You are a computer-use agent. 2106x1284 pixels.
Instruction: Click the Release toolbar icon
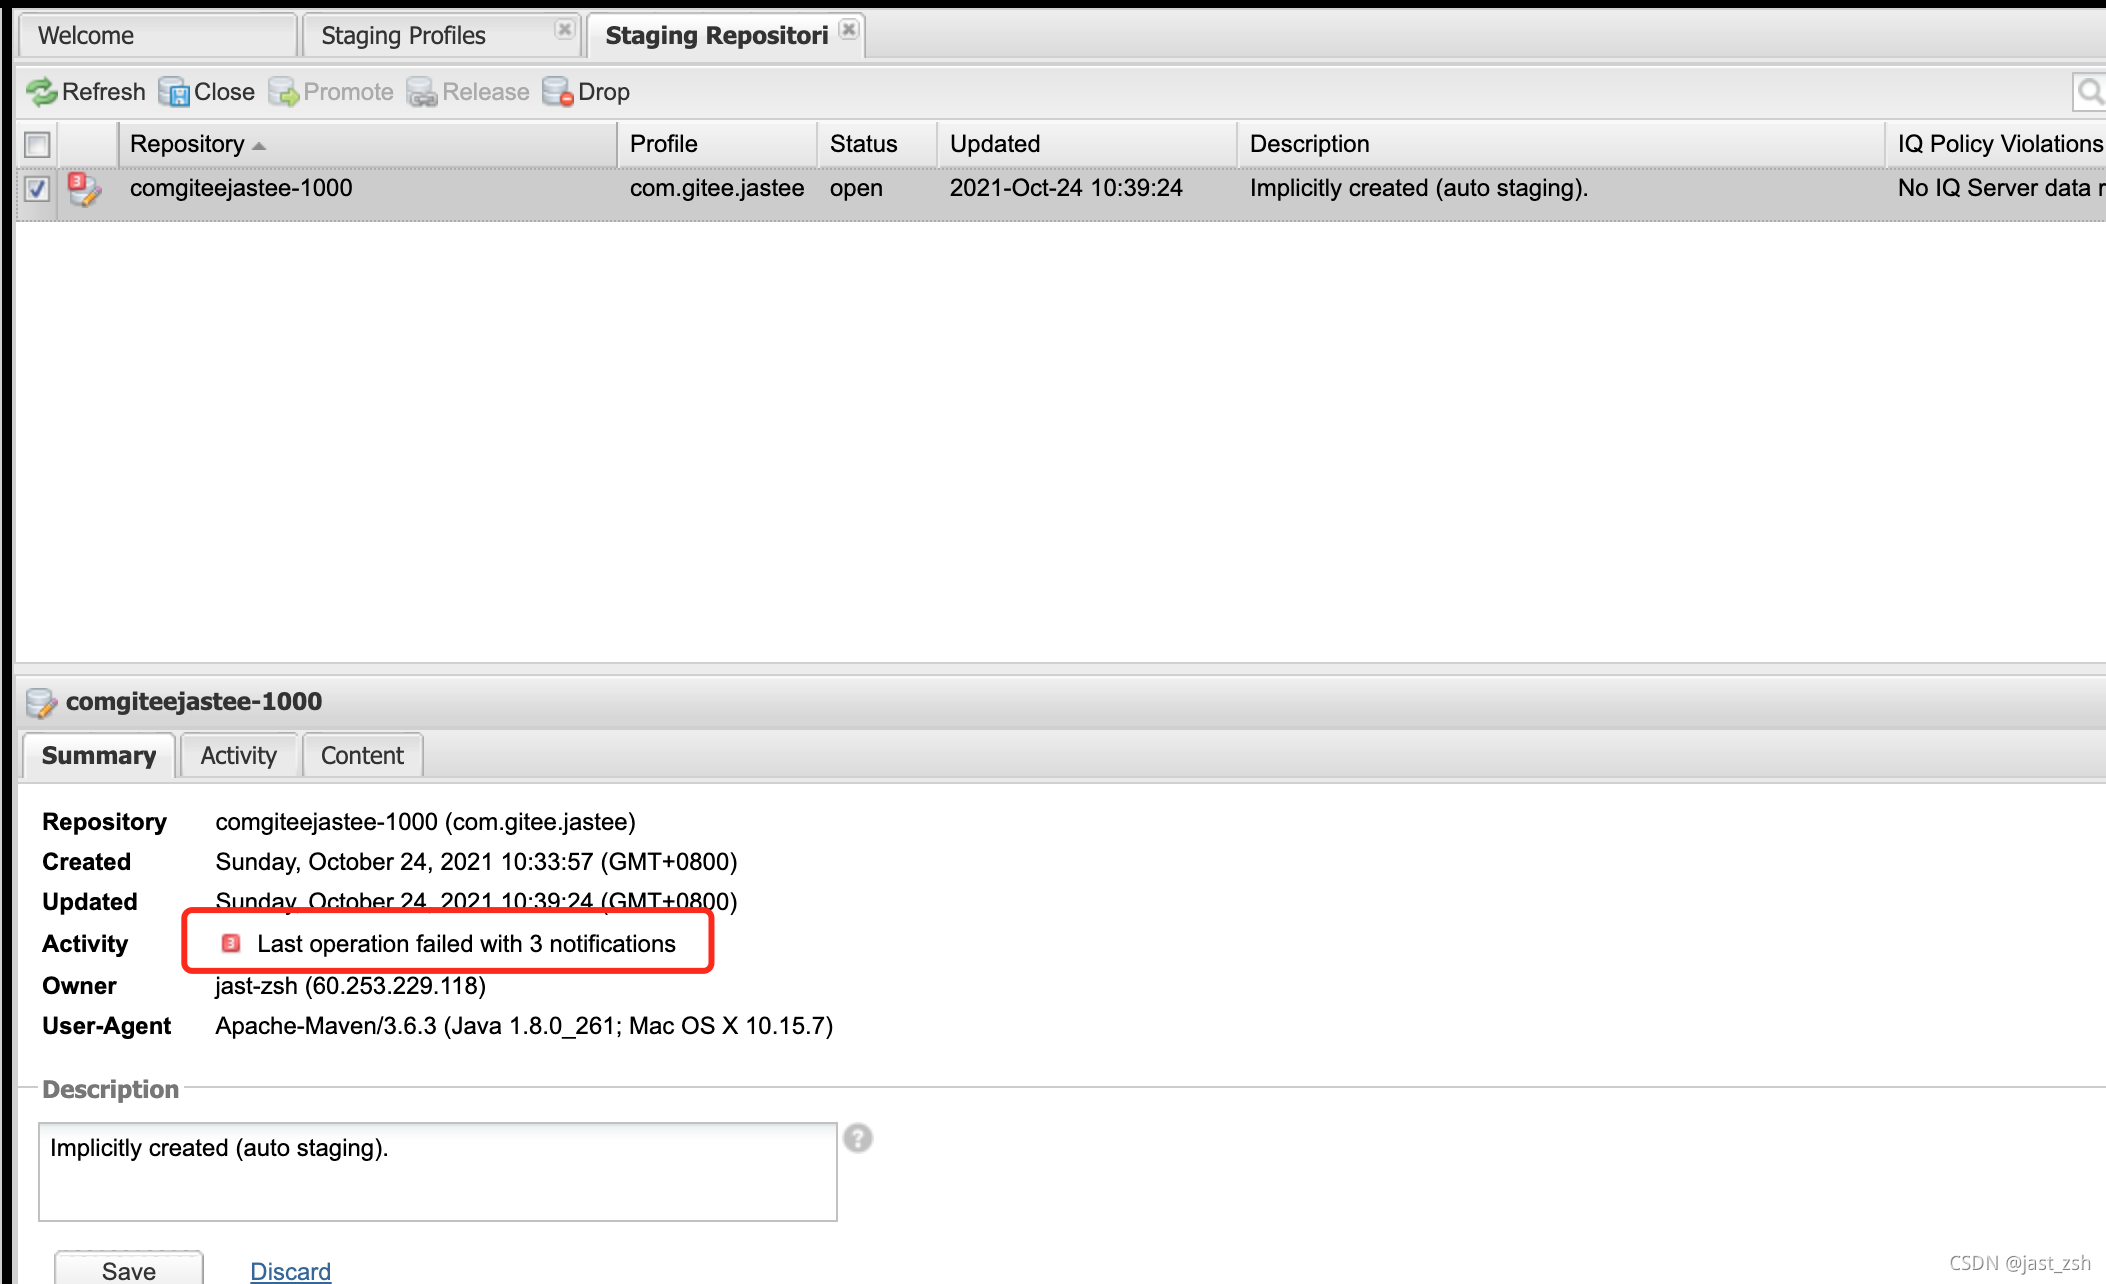(422, 92)
